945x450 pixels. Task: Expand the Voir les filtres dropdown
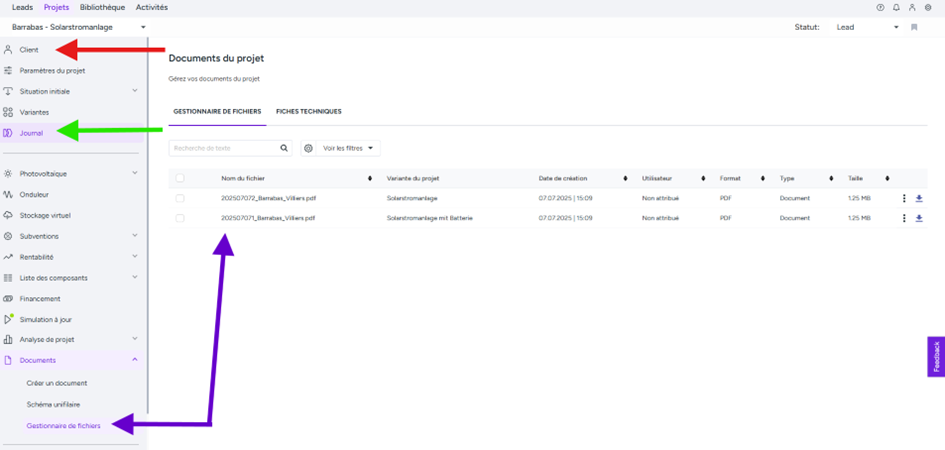[x=348, y=148]
